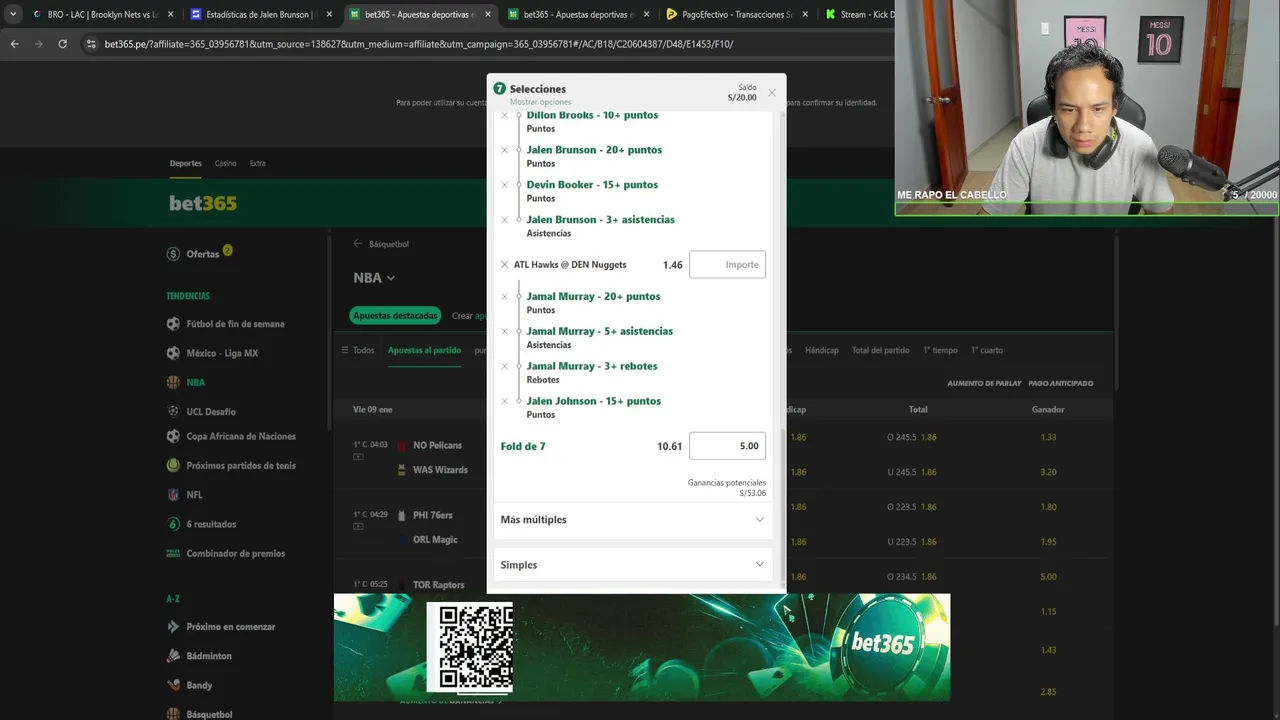This screenshot has height=720, width=1280.
Task: Remove Jamal Murray 5+ asistencias selection
Action: [x=504, y=332]
